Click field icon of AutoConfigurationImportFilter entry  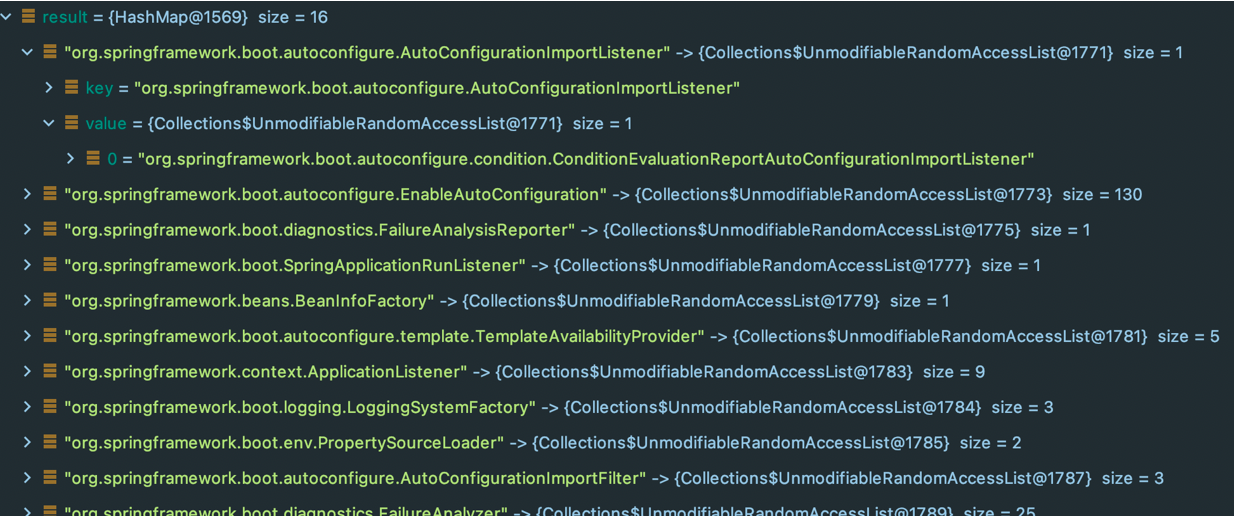coord(50,477)
